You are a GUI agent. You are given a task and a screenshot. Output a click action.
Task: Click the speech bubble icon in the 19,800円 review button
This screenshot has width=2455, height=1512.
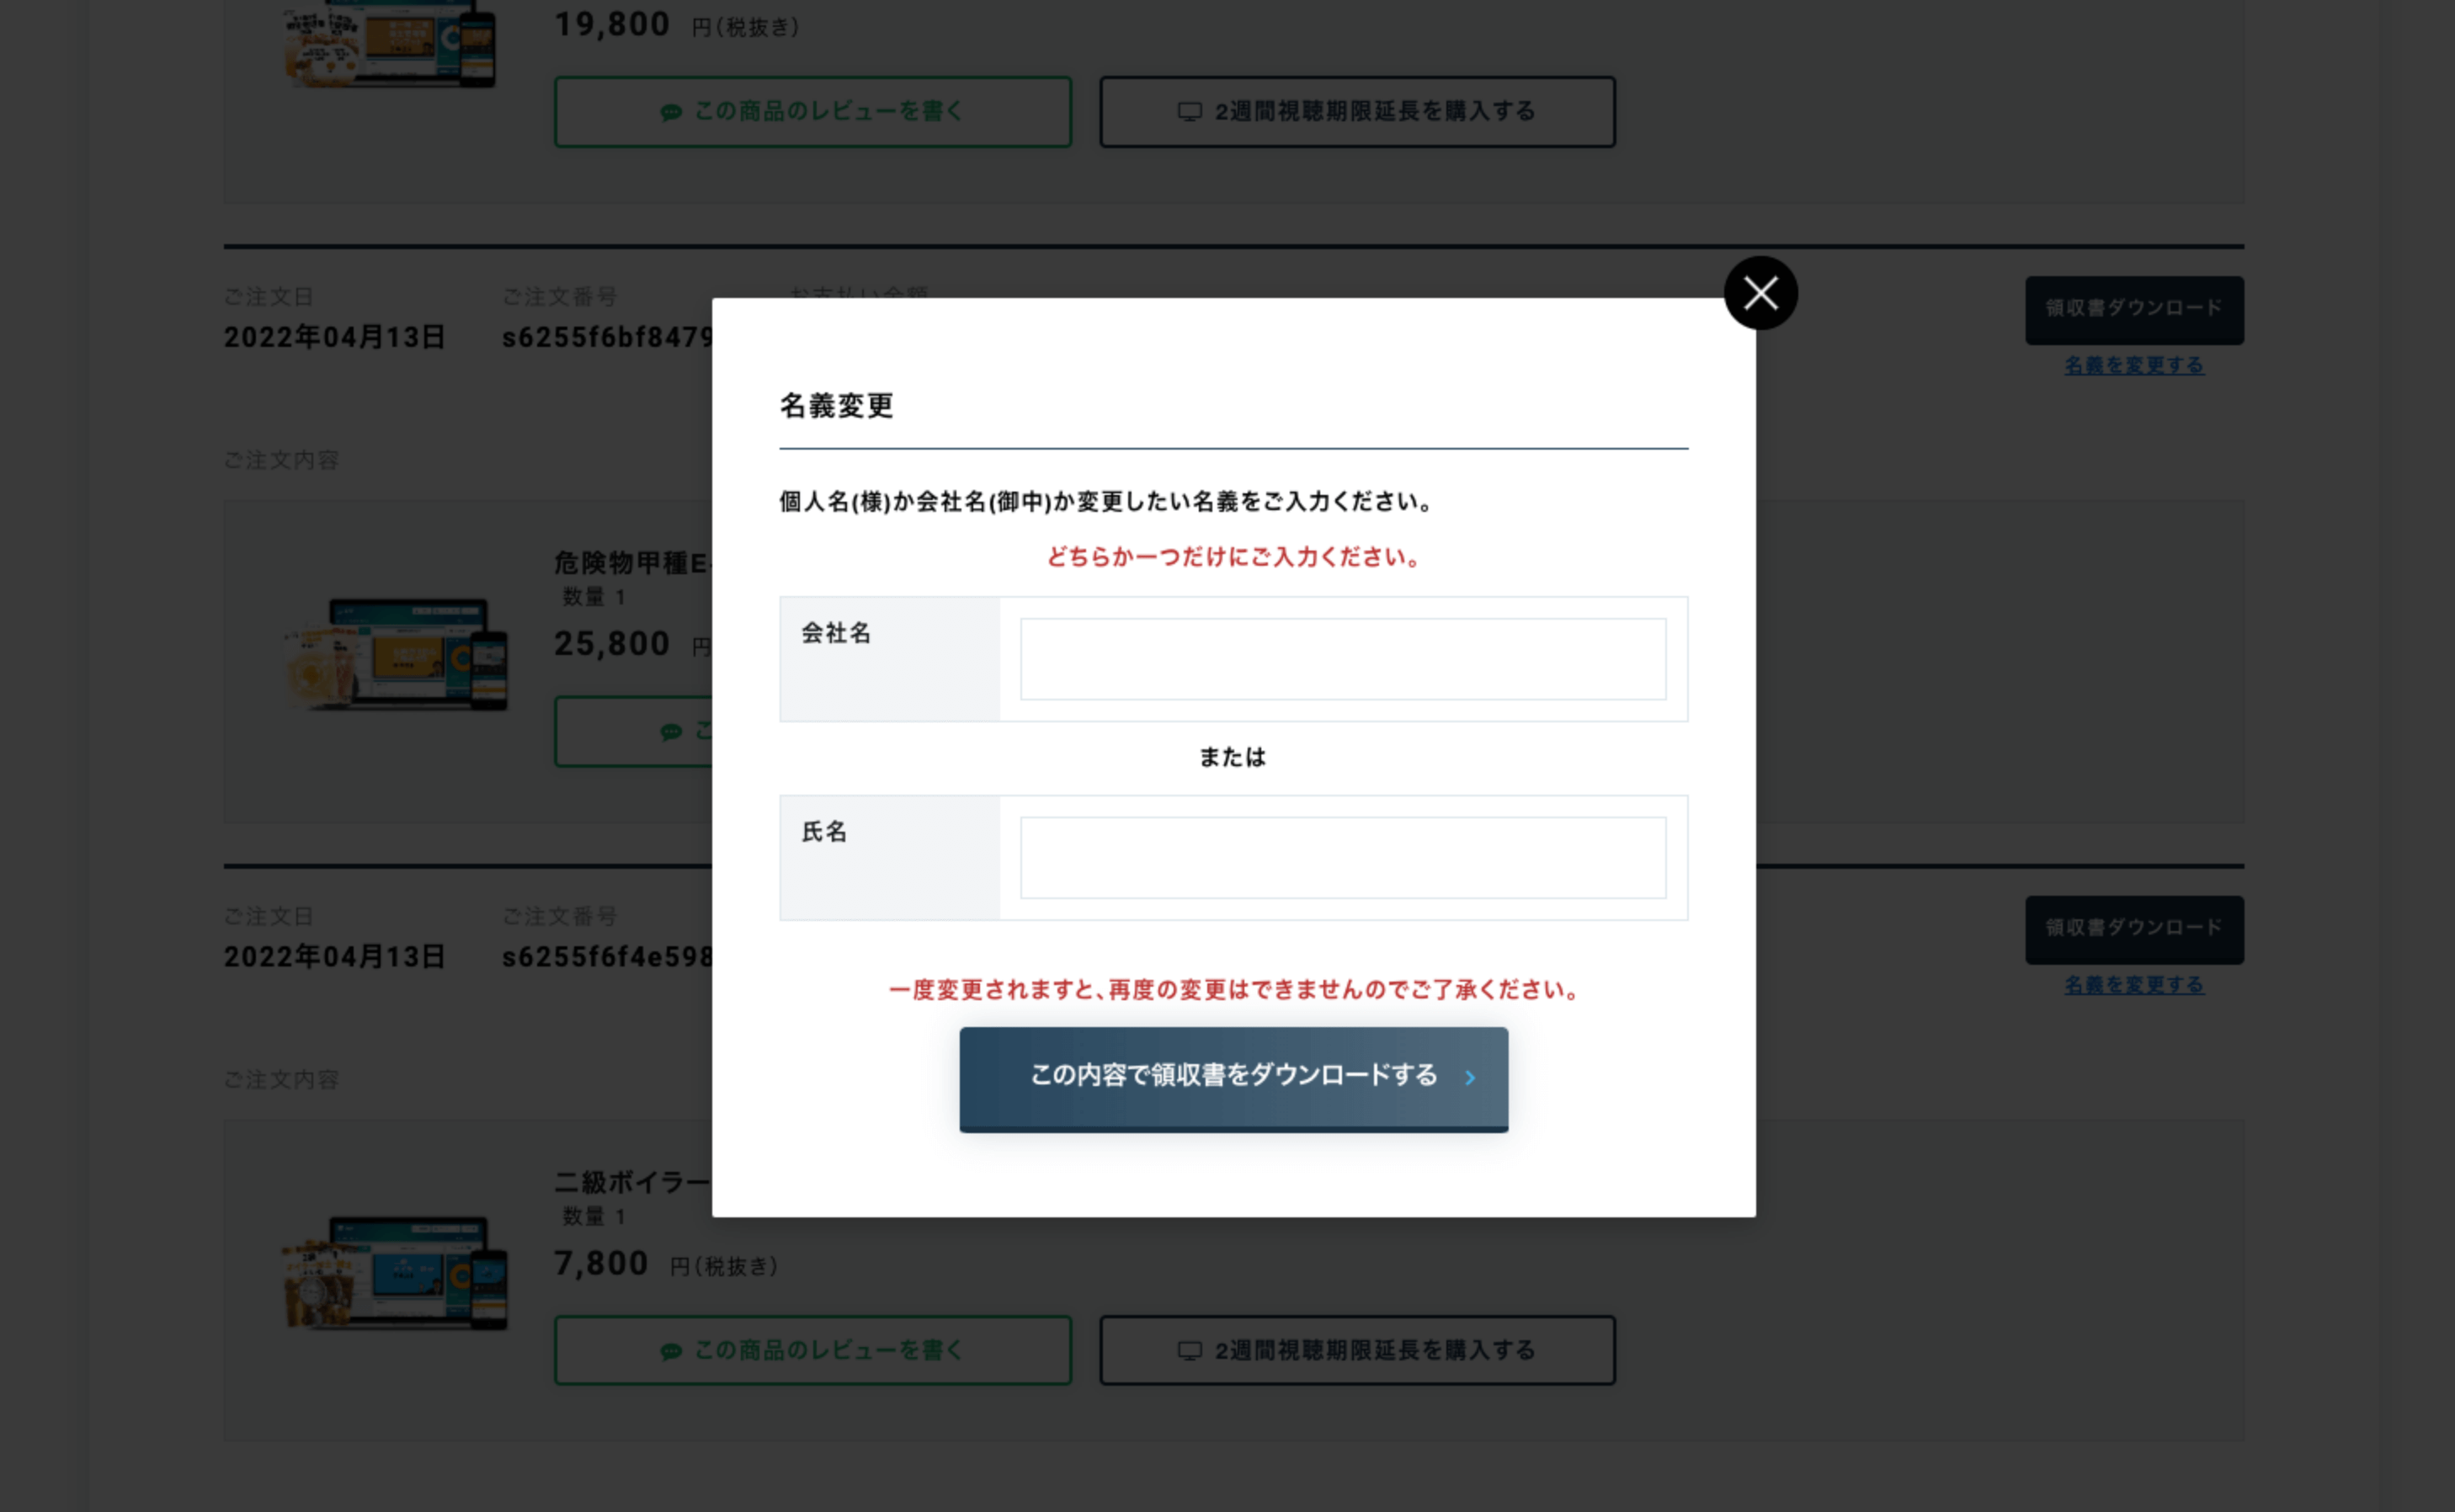[x=670, y=112]
